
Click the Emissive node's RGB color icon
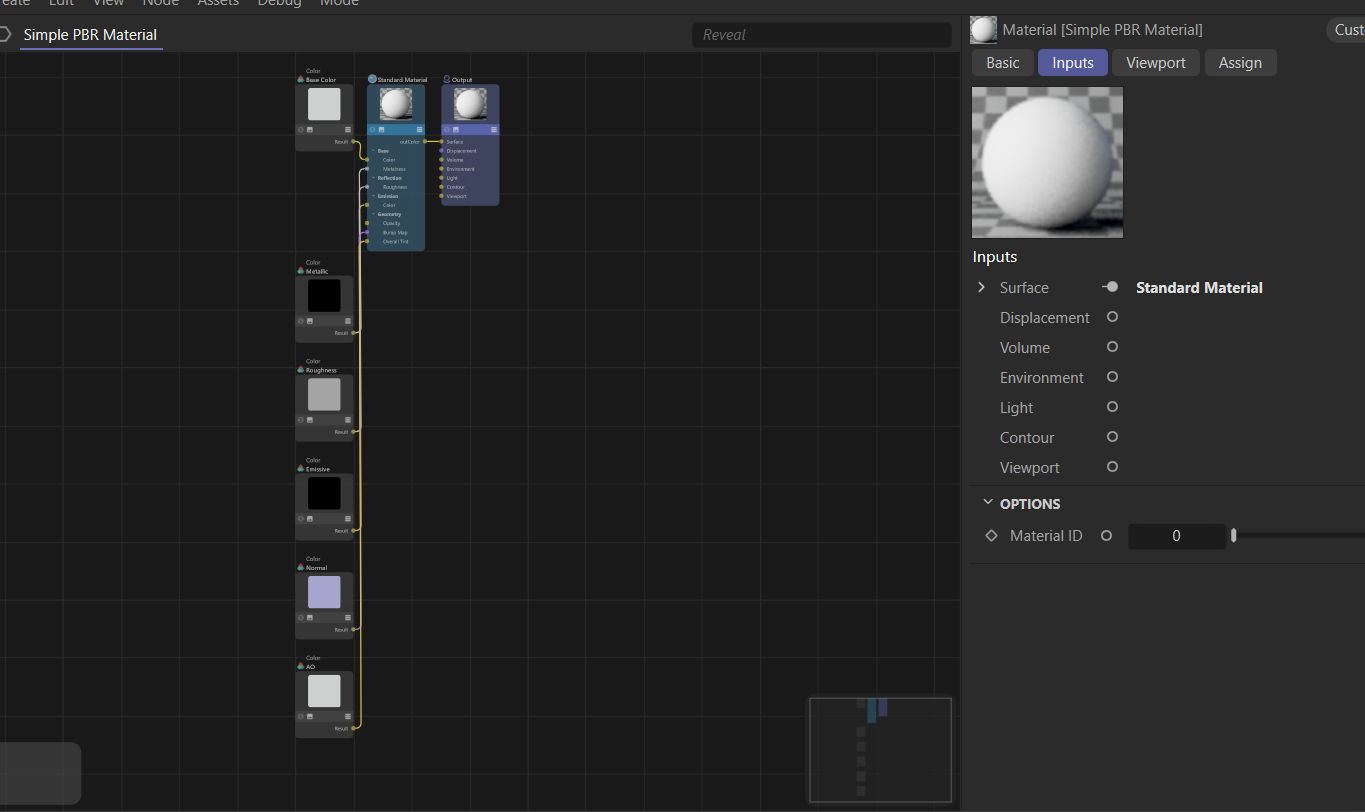pos(300,469)
